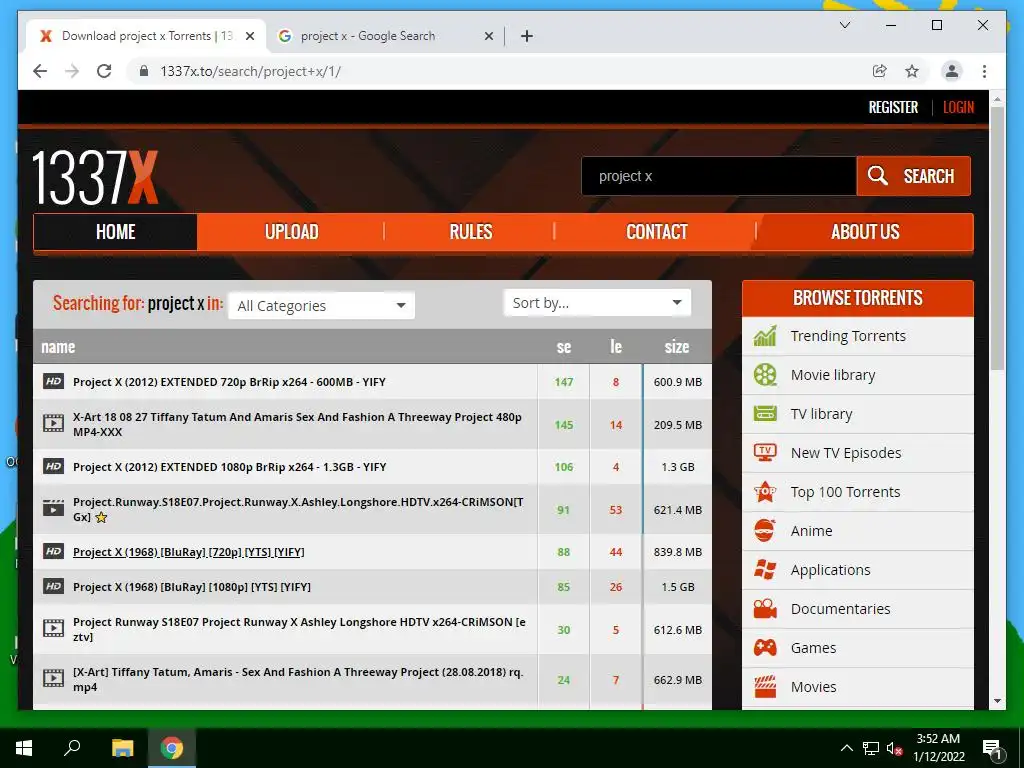
Task: Click into the project x search field
Action: tap(718, 176)
